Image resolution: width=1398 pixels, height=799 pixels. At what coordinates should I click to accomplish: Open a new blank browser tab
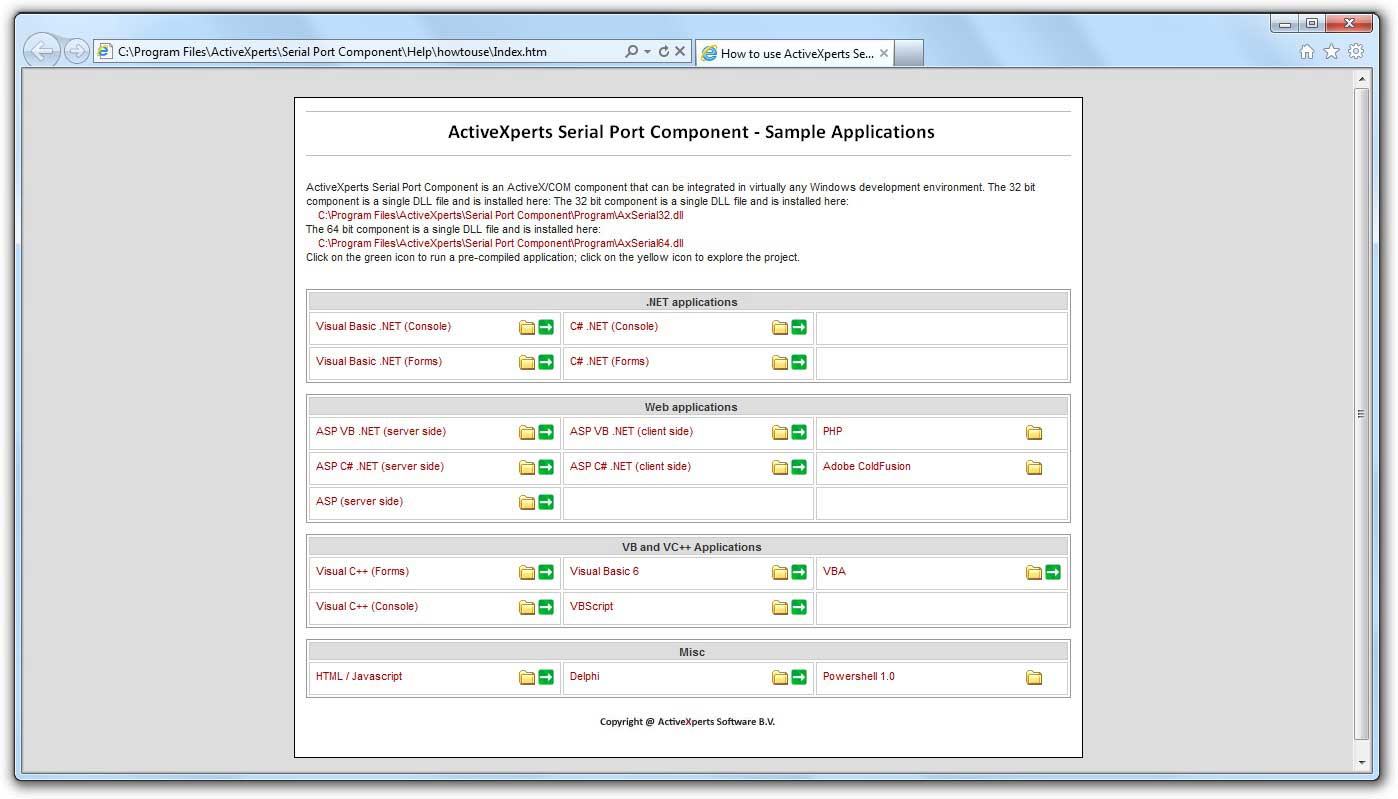[908, 54]
